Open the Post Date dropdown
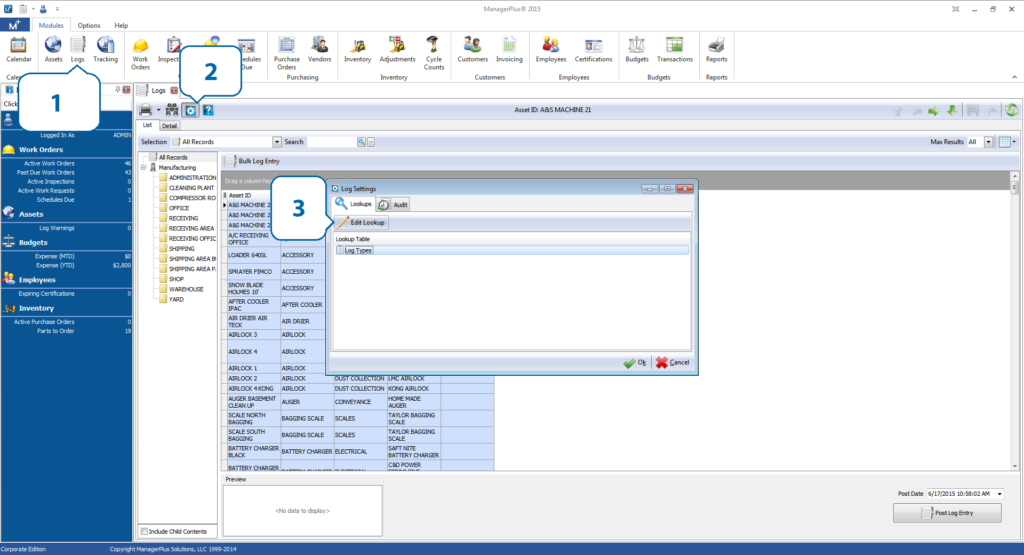The height and width of the screenshot is (555, 1024). [x=999, y=494]
